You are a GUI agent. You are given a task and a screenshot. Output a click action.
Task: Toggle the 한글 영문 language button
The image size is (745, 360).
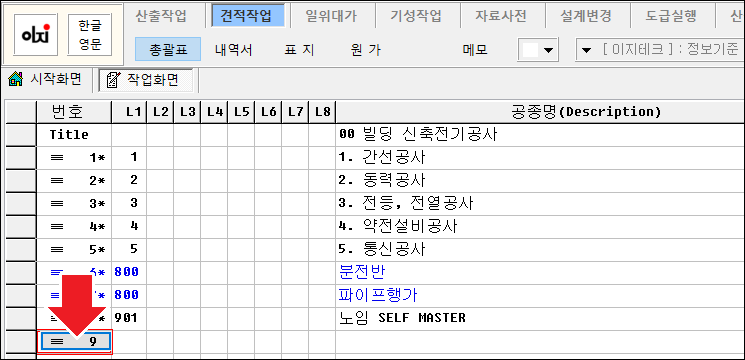(x=90, y=34)
